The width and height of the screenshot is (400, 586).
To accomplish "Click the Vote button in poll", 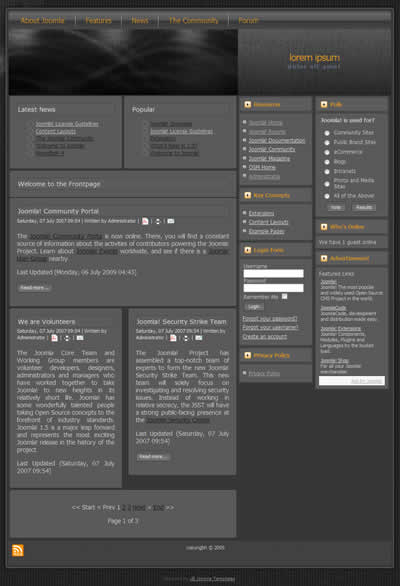I will click(336, 207).
